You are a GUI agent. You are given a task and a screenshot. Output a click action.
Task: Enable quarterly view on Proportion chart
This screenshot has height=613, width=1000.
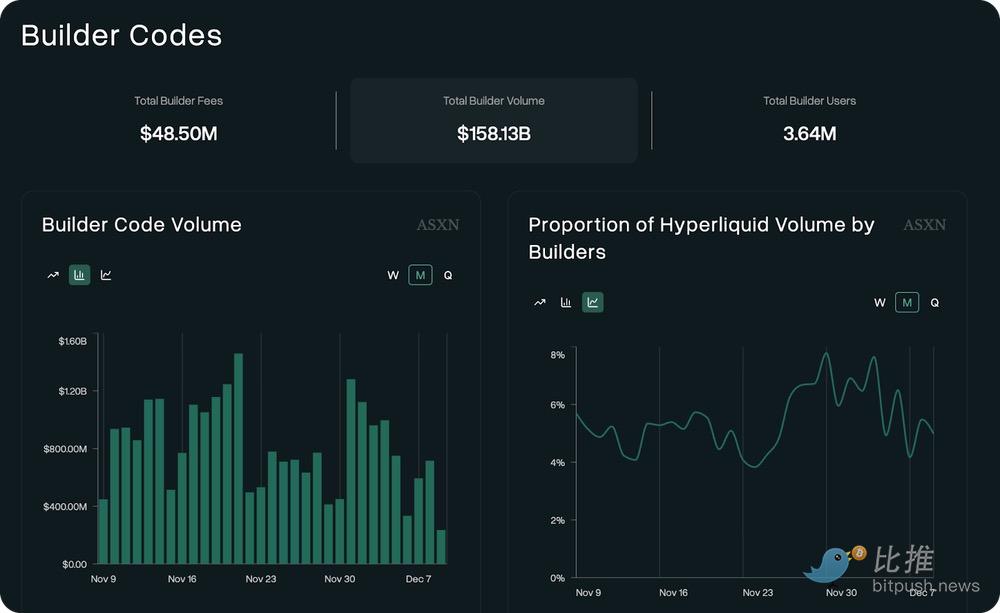point(934,302)
